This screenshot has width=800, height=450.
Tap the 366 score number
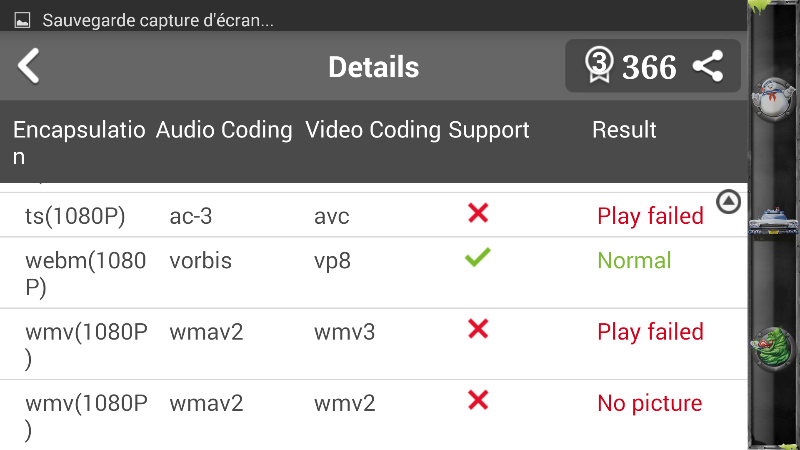tap(649, 67)
